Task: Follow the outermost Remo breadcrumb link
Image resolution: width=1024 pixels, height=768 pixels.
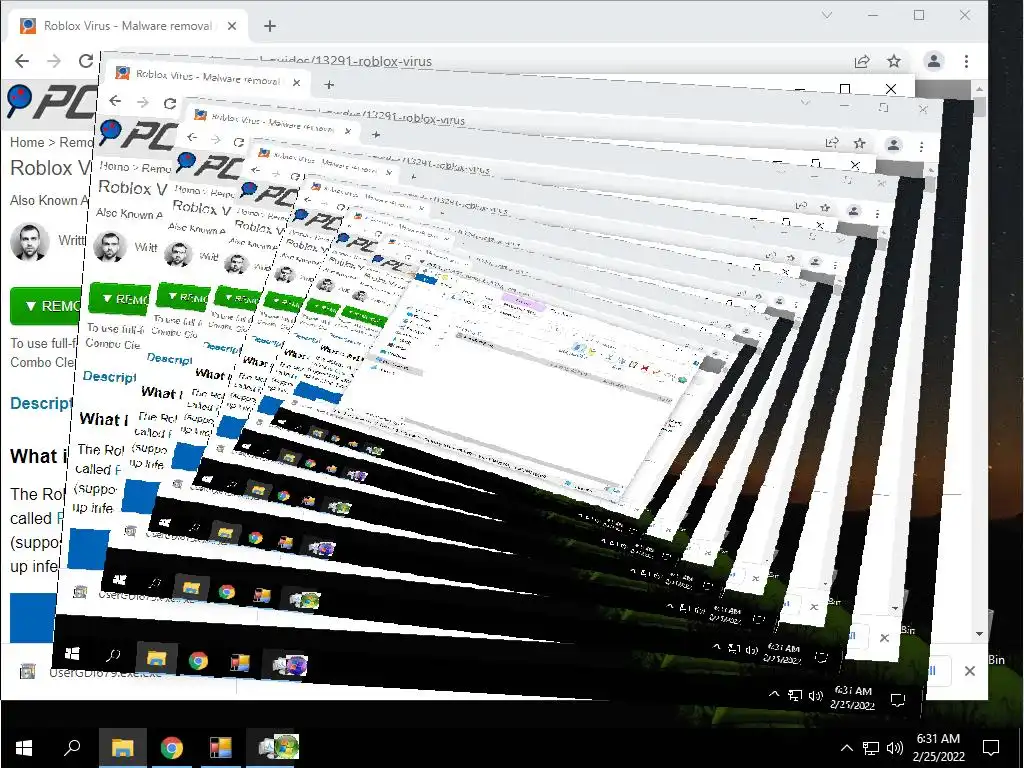Action: coord(76,142)
